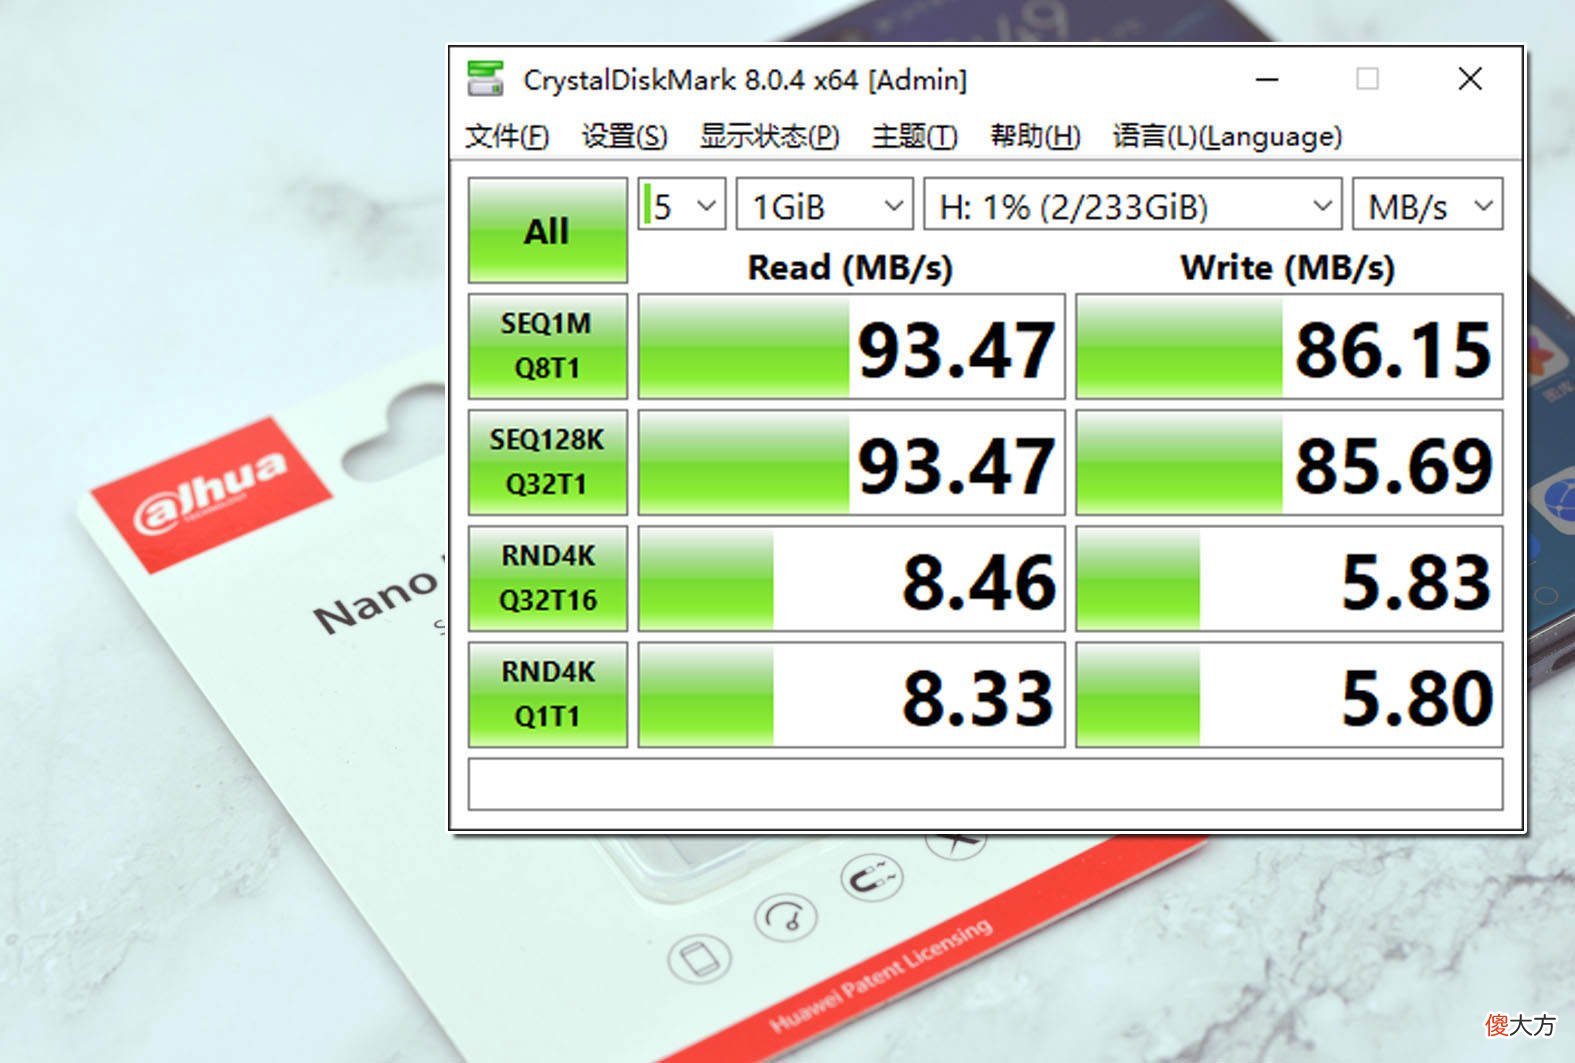Open the 帮助(H) menu
Screen dimensions: 1575x1063
pyautogui.click(x=1035, y=136)
